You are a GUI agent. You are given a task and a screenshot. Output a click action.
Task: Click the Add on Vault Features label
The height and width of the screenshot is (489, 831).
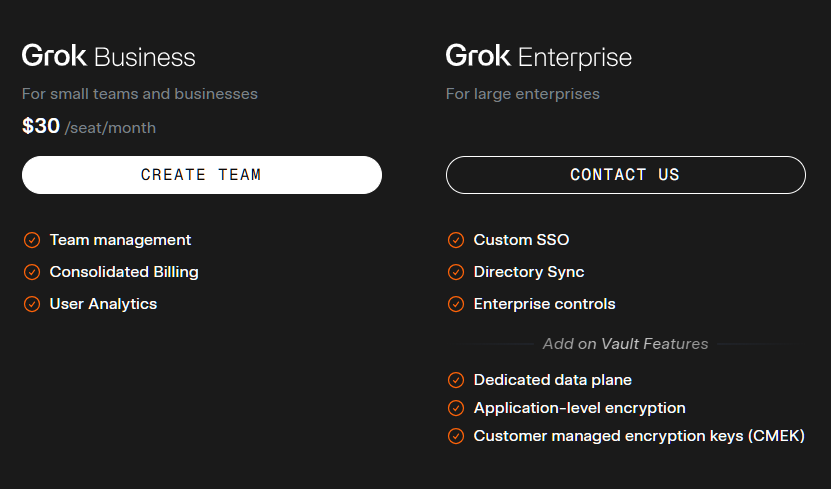coord(625,344)
